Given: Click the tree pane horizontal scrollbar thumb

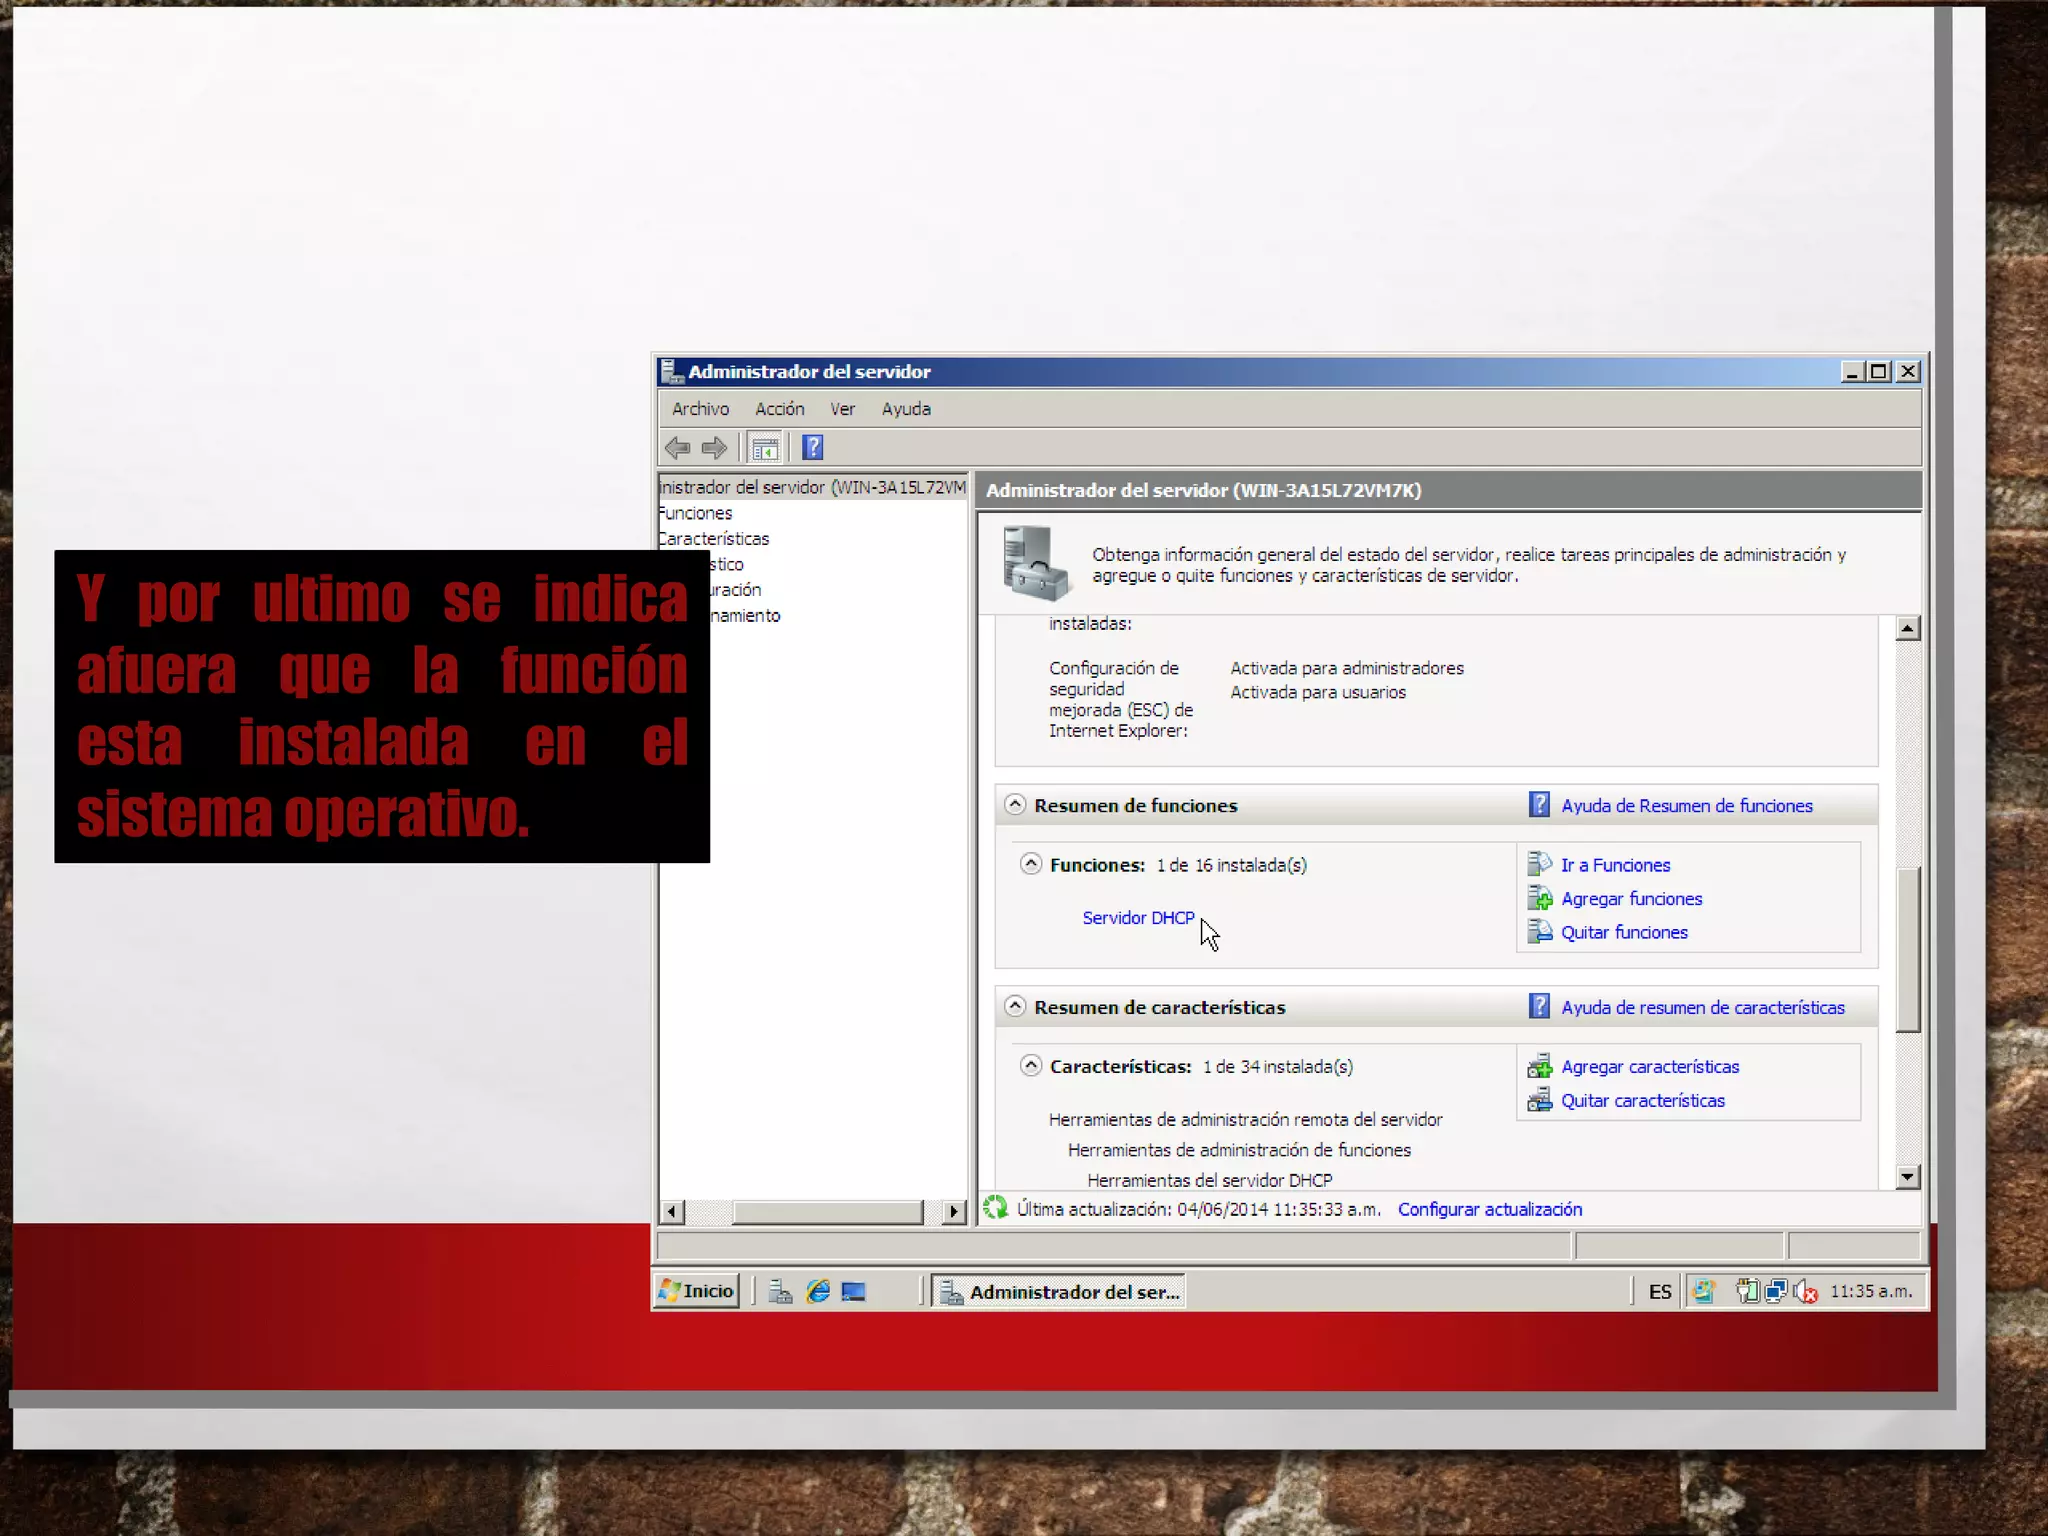Looking at the screenshot, I should (827, 1212).
